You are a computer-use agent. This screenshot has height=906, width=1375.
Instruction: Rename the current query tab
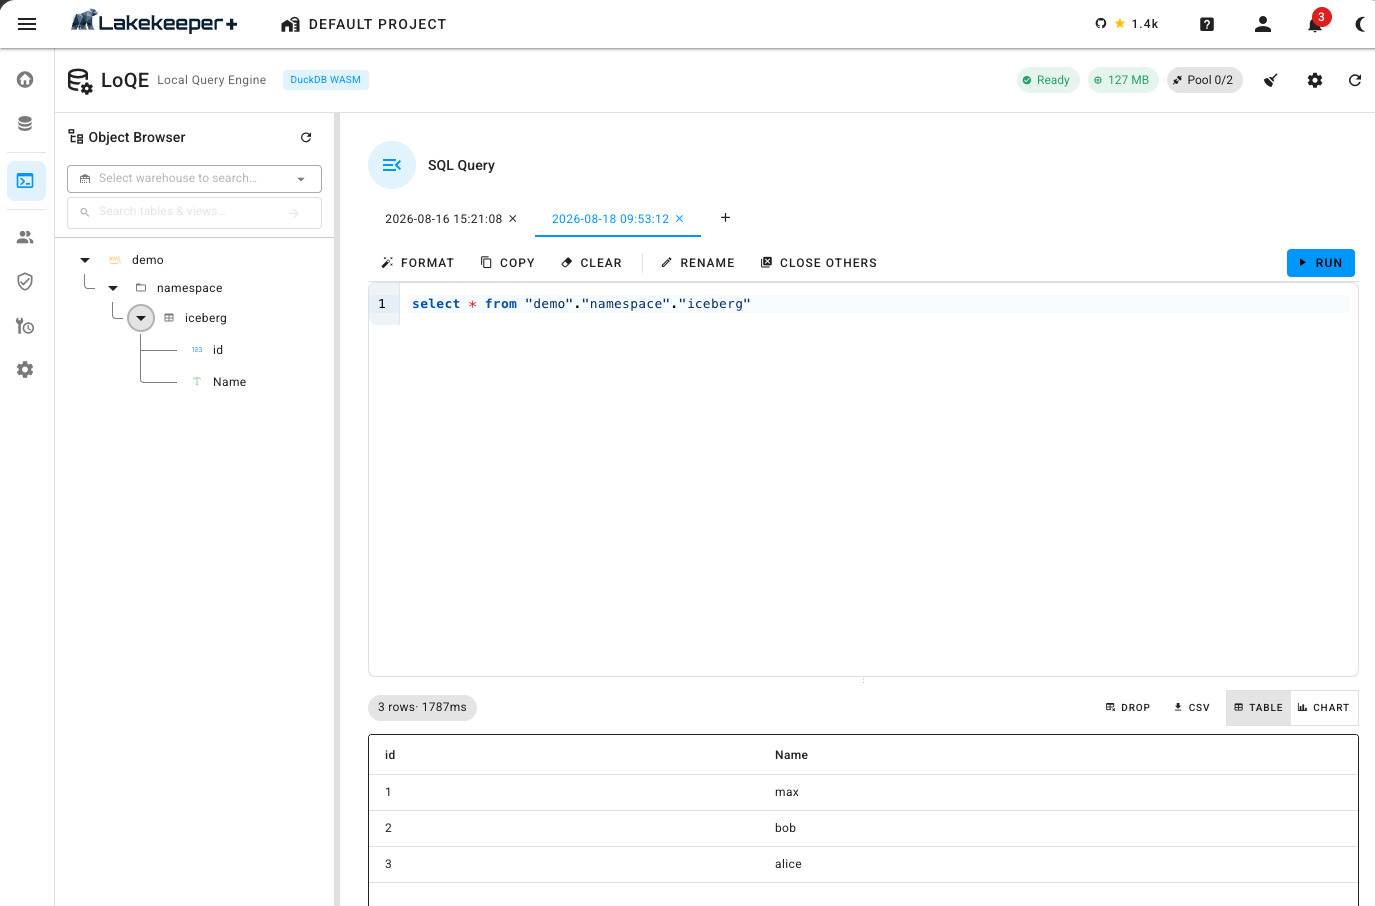[697, 263]
